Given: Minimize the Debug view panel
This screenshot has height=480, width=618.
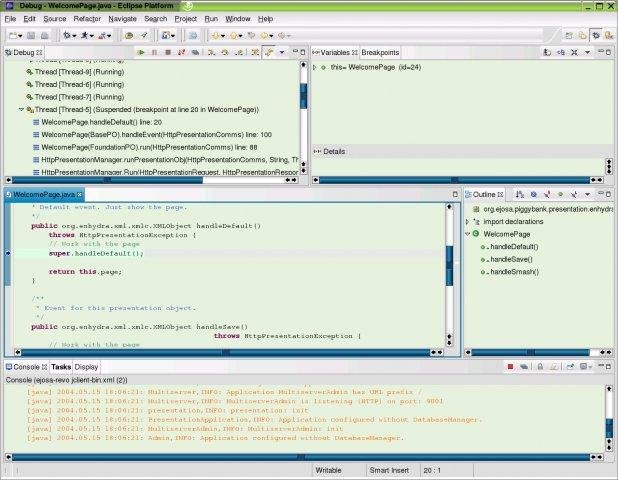Looking at the screenshot, I should [x=295, y=52].
